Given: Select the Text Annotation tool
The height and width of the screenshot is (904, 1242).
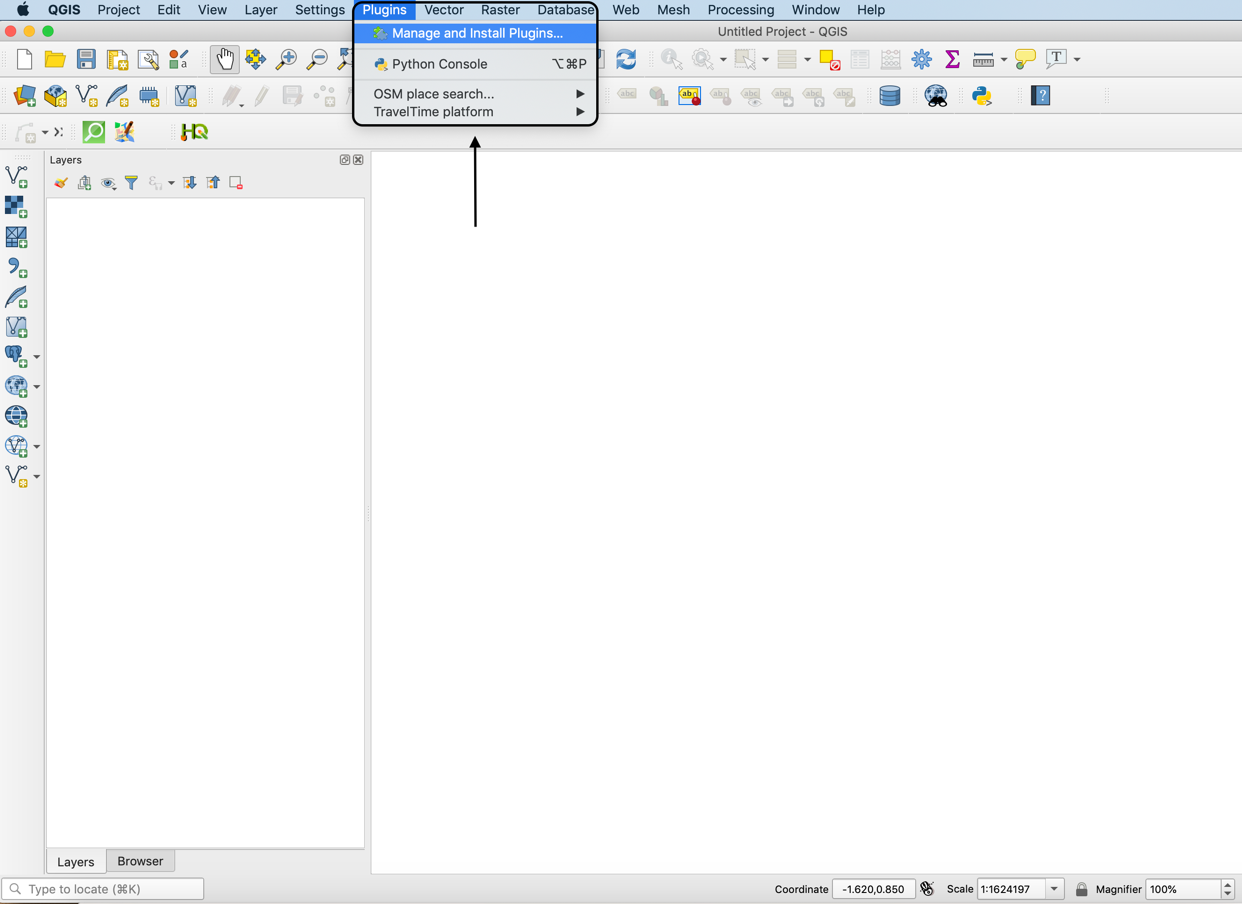Looking at the screenshot, I should click(1056, 59).
